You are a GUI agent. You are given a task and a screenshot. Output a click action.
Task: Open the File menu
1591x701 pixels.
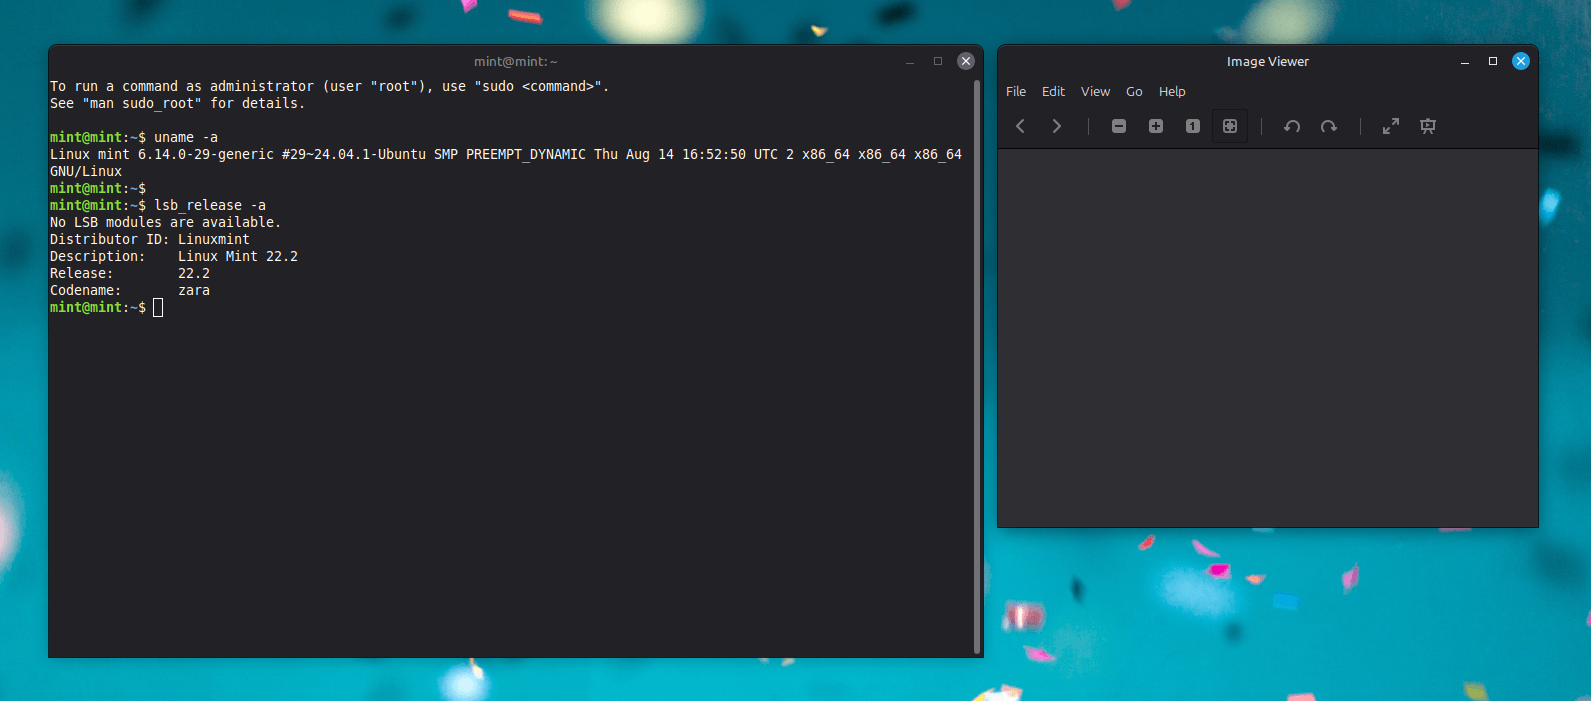[1016, 91]
